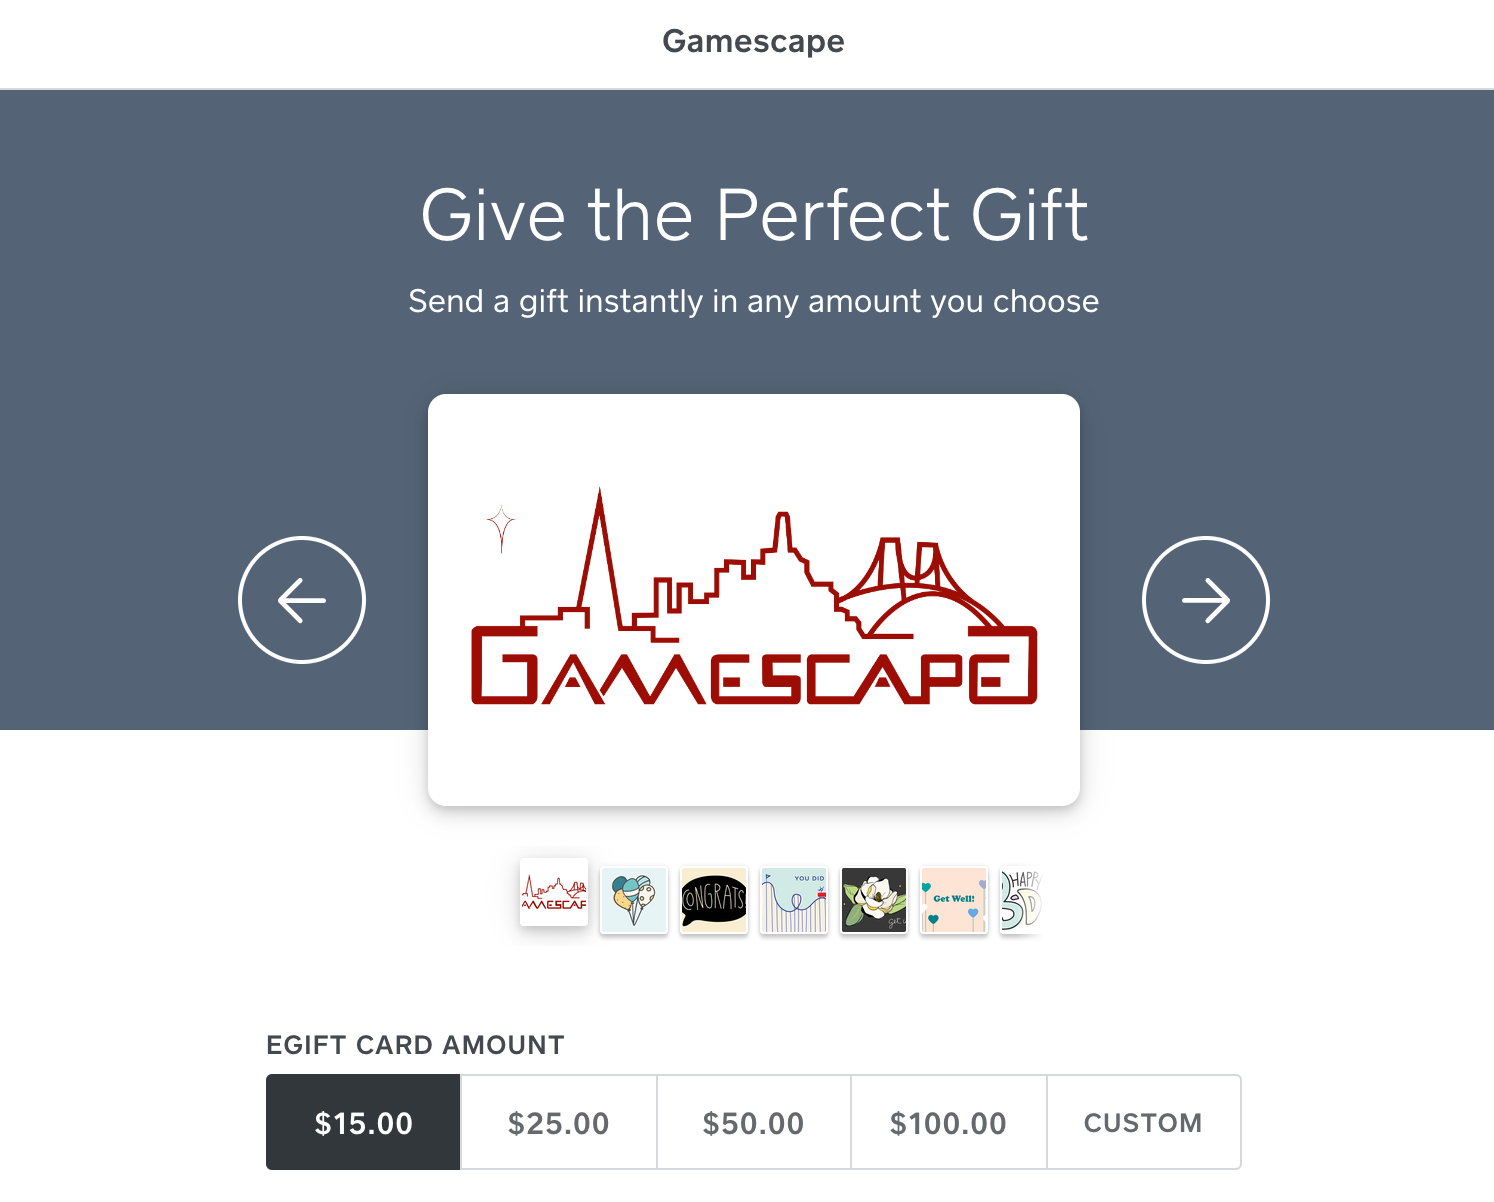The width and height of the screenshot is (1494, 1202).
Task: Select the Gamescape skyline logo thumbnail
Action: 554,892
